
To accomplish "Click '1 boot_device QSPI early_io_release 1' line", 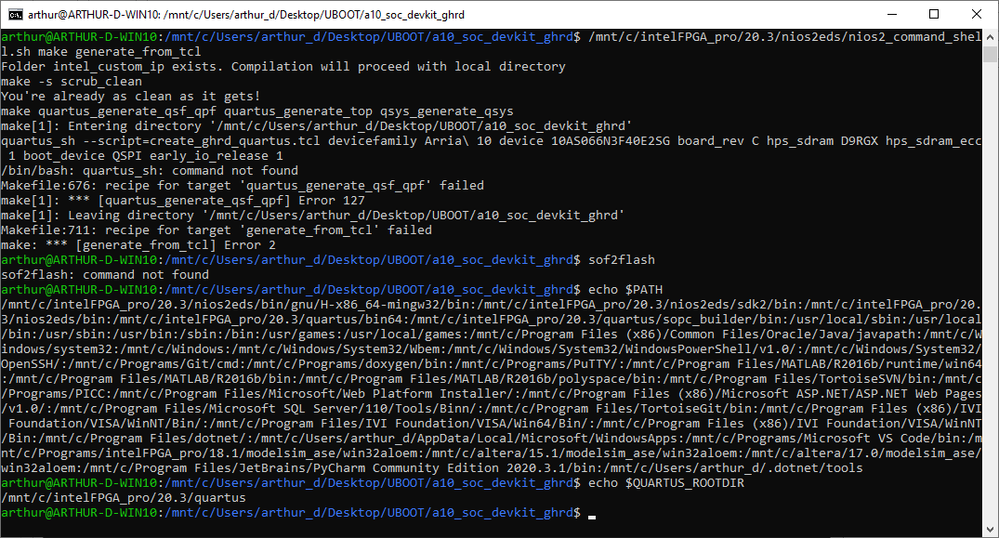I will click(145, 156).
